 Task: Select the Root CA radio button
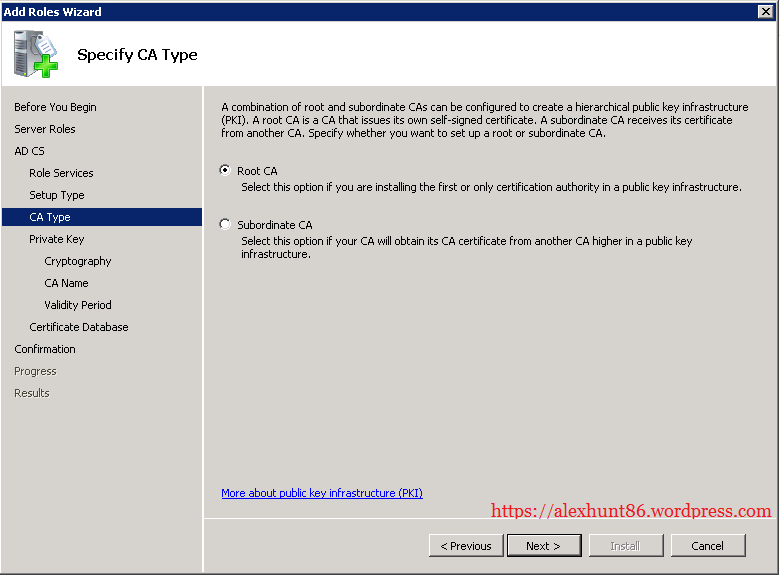coord(225,171)
